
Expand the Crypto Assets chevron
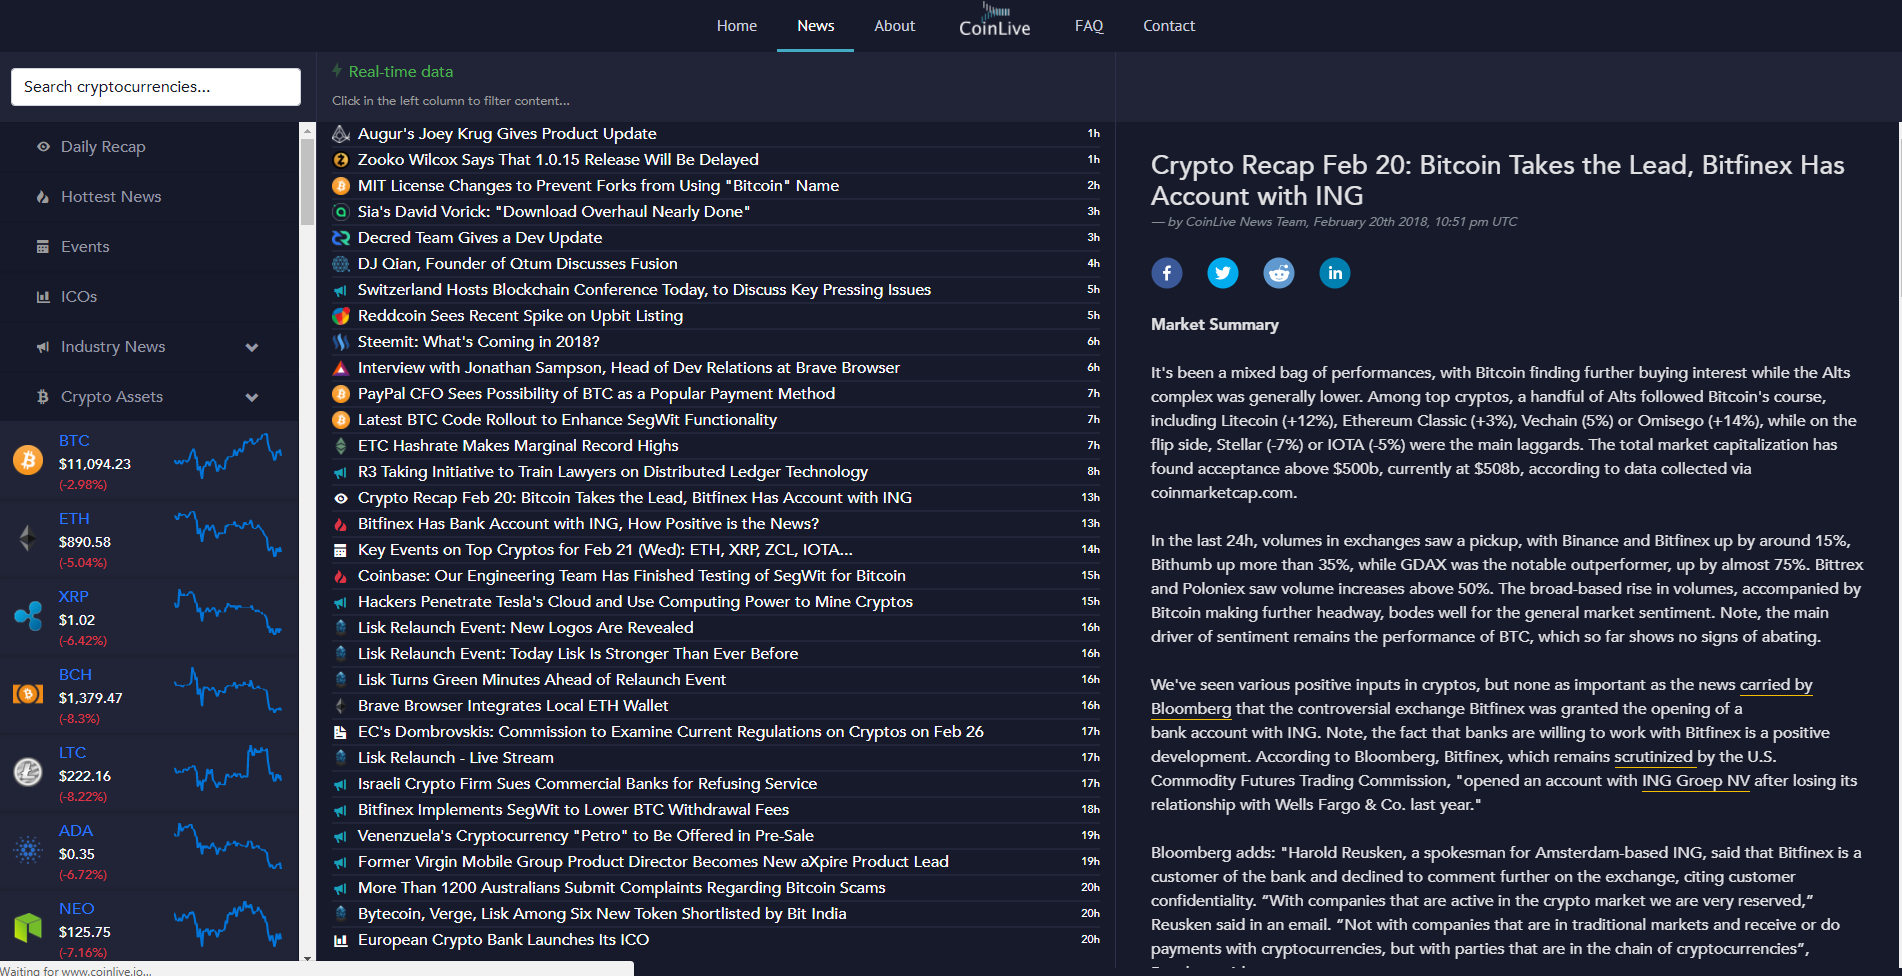pyautogui.click(x=252, y=397)
